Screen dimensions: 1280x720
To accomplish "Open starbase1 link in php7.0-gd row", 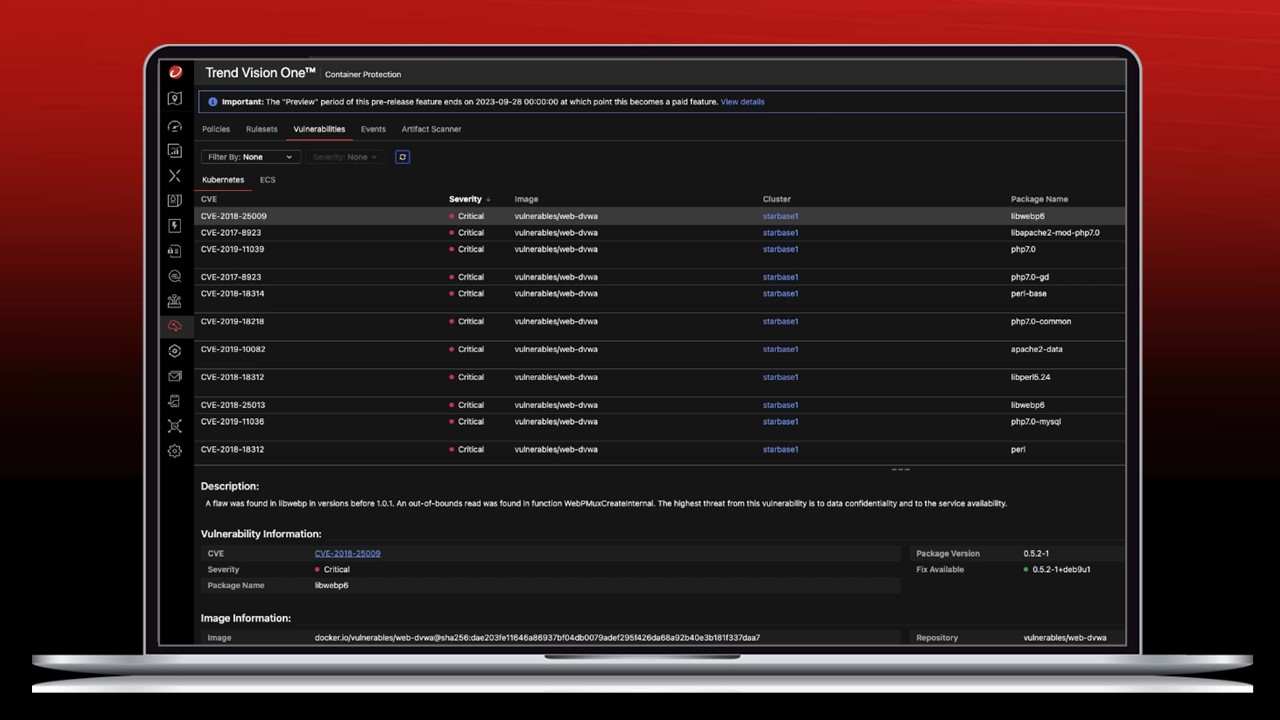I will 780,277.
